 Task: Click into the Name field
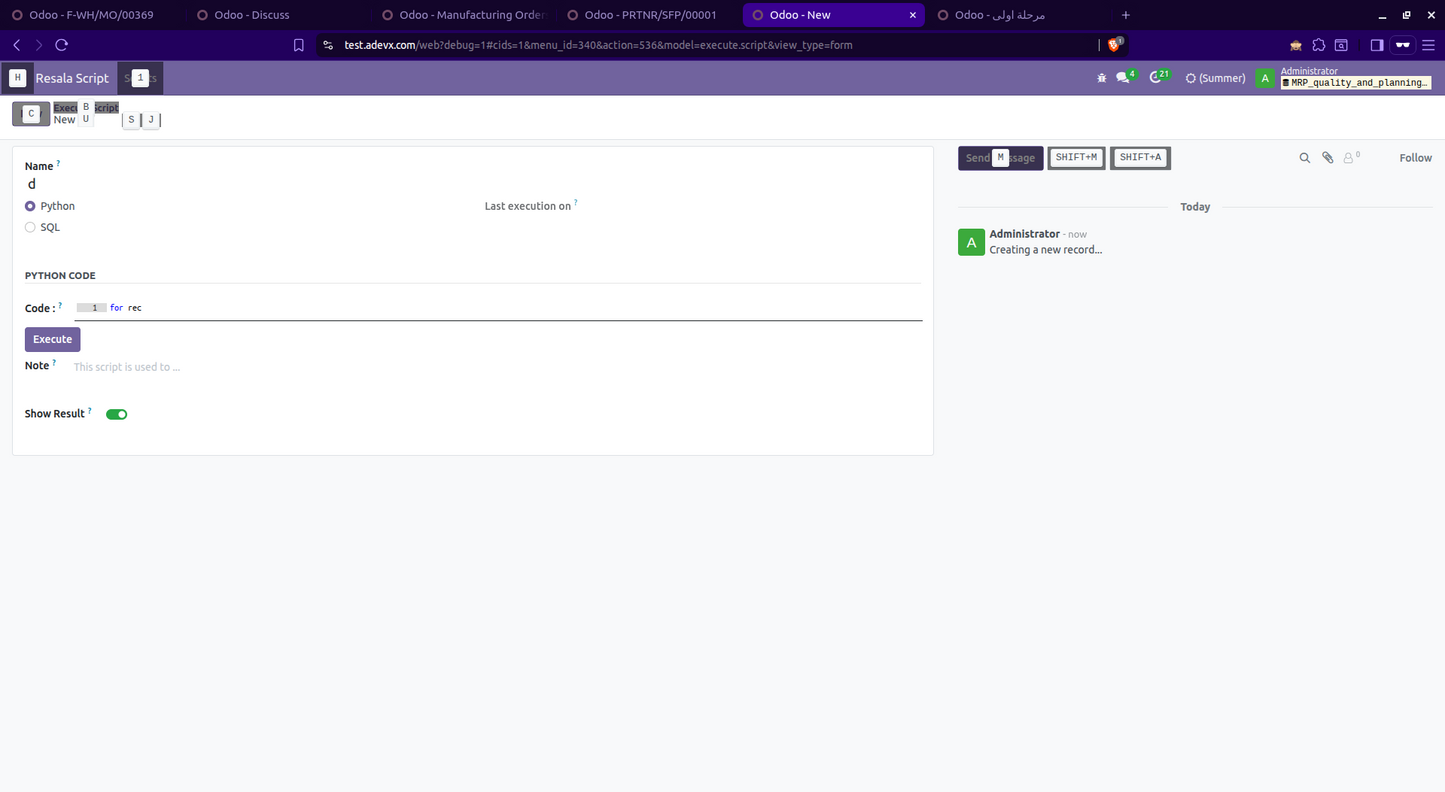click(472, 184)
